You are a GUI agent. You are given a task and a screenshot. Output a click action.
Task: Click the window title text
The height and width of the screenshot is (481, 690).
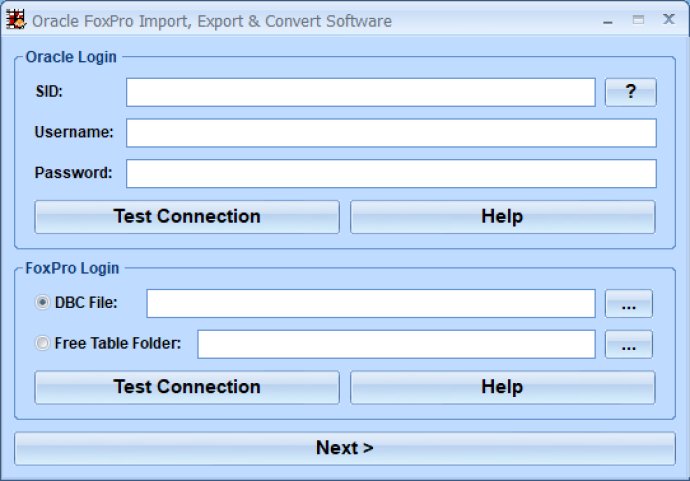click(x=212, y=21)
